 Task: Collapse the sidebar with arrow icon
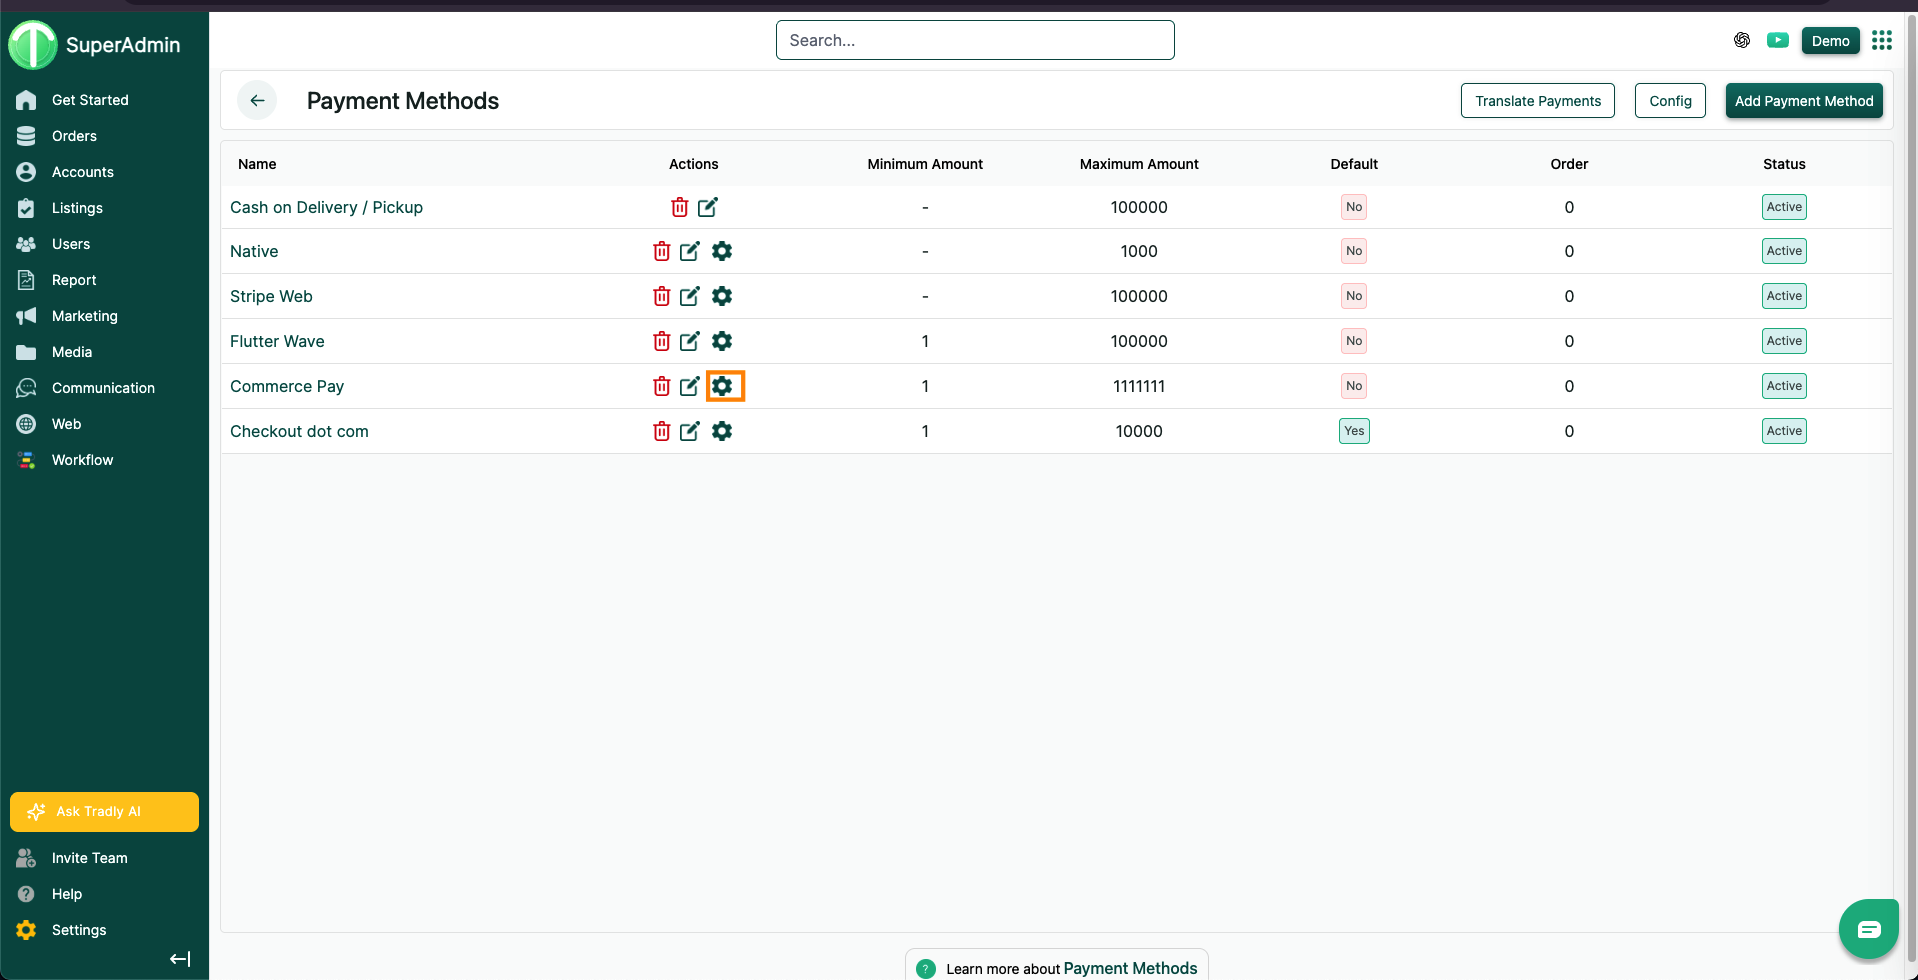180,959
